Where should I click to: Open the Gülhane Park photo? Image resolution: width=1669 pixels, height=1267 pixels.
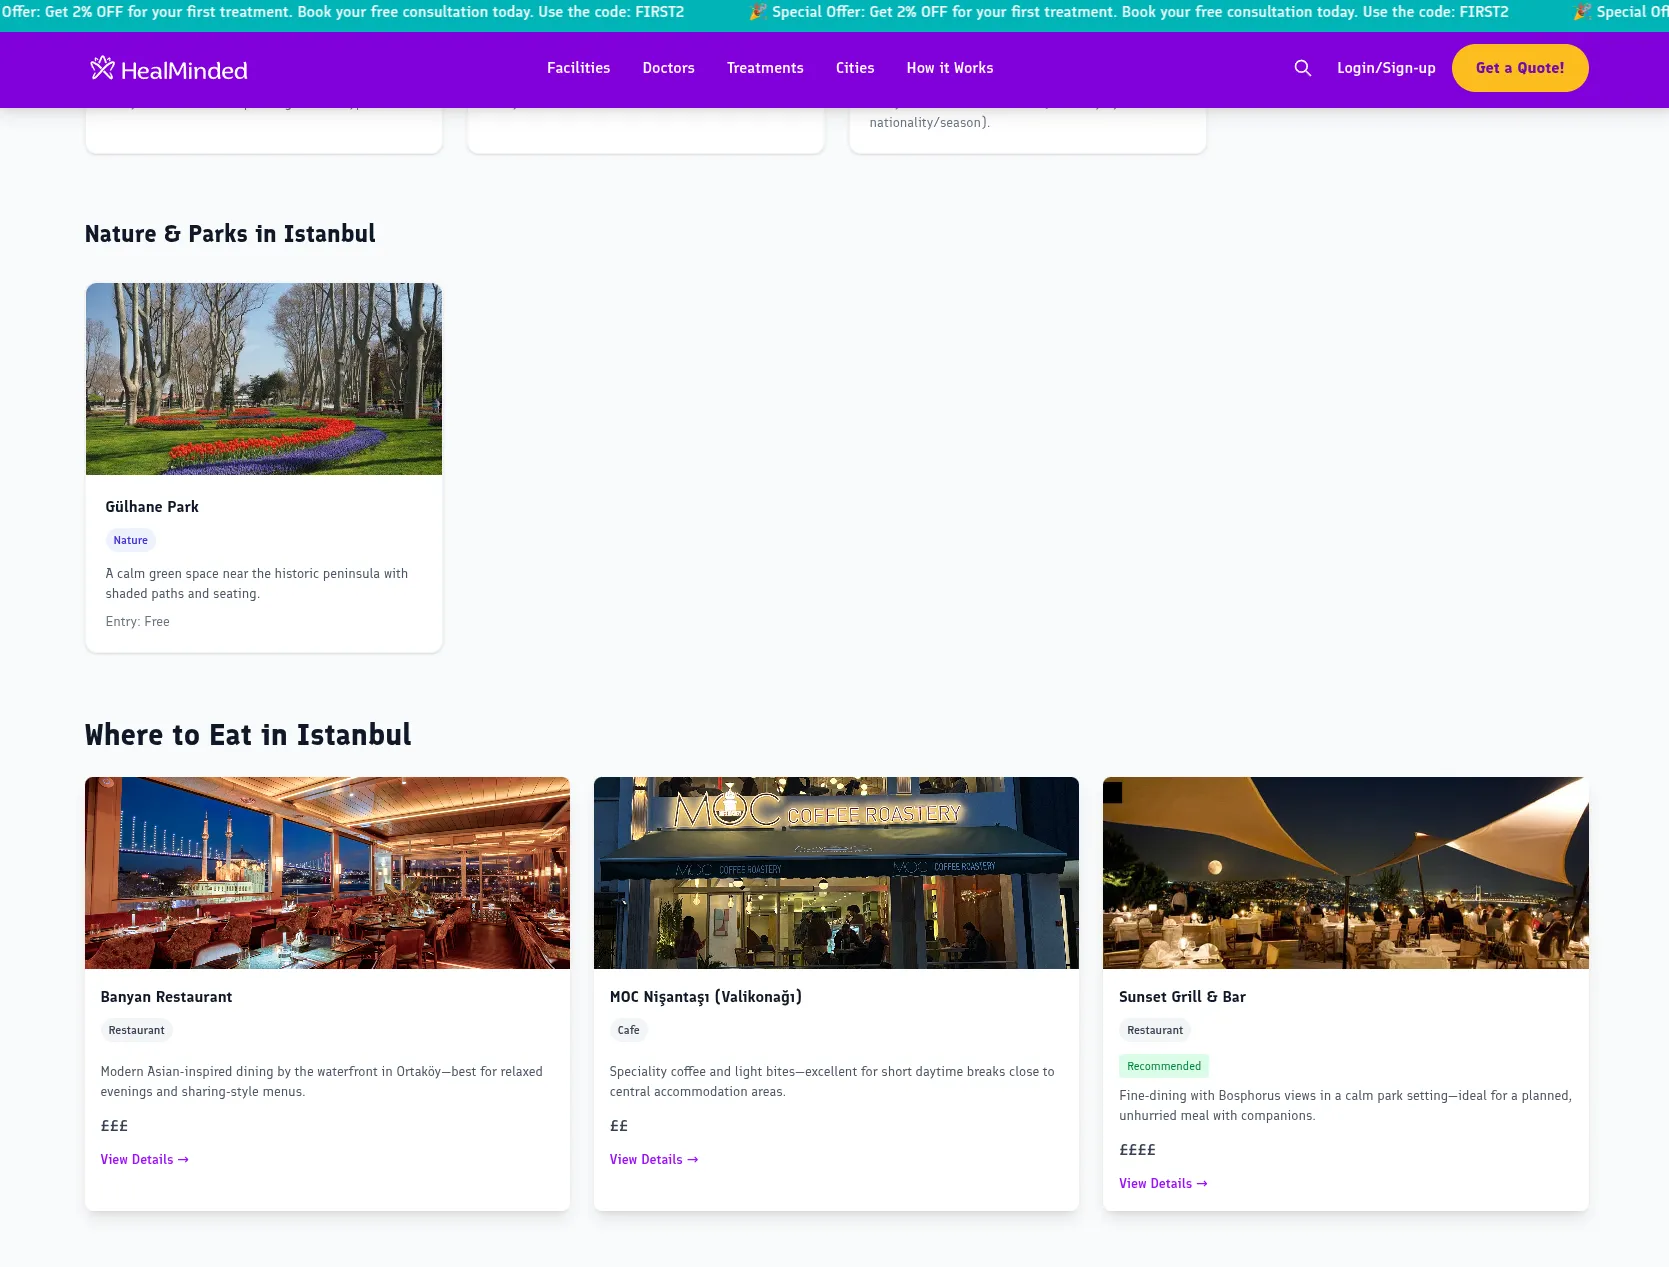coord(264,379)
